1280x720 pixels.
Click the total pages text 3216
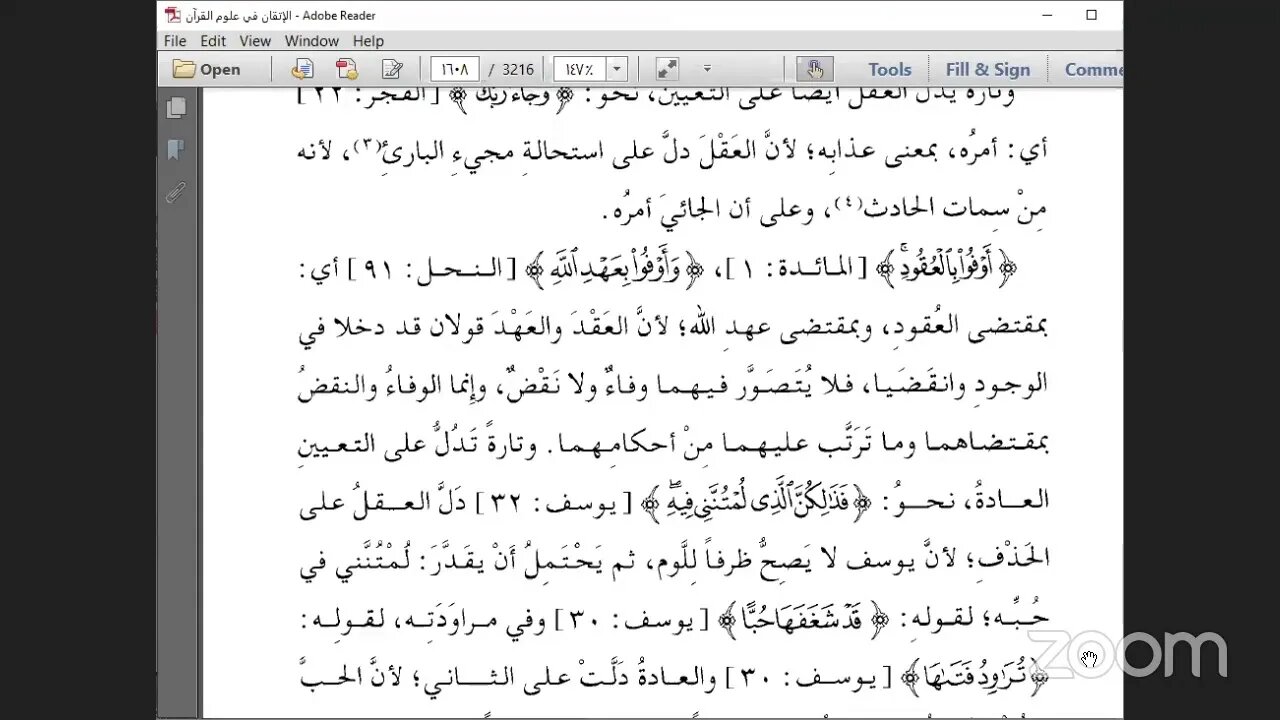[x=518, y=69]
